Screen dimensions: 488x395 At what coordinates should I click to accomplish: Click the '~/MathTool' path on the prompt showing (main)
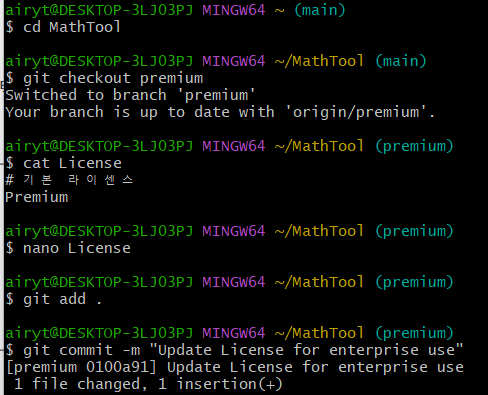(319, 61)
